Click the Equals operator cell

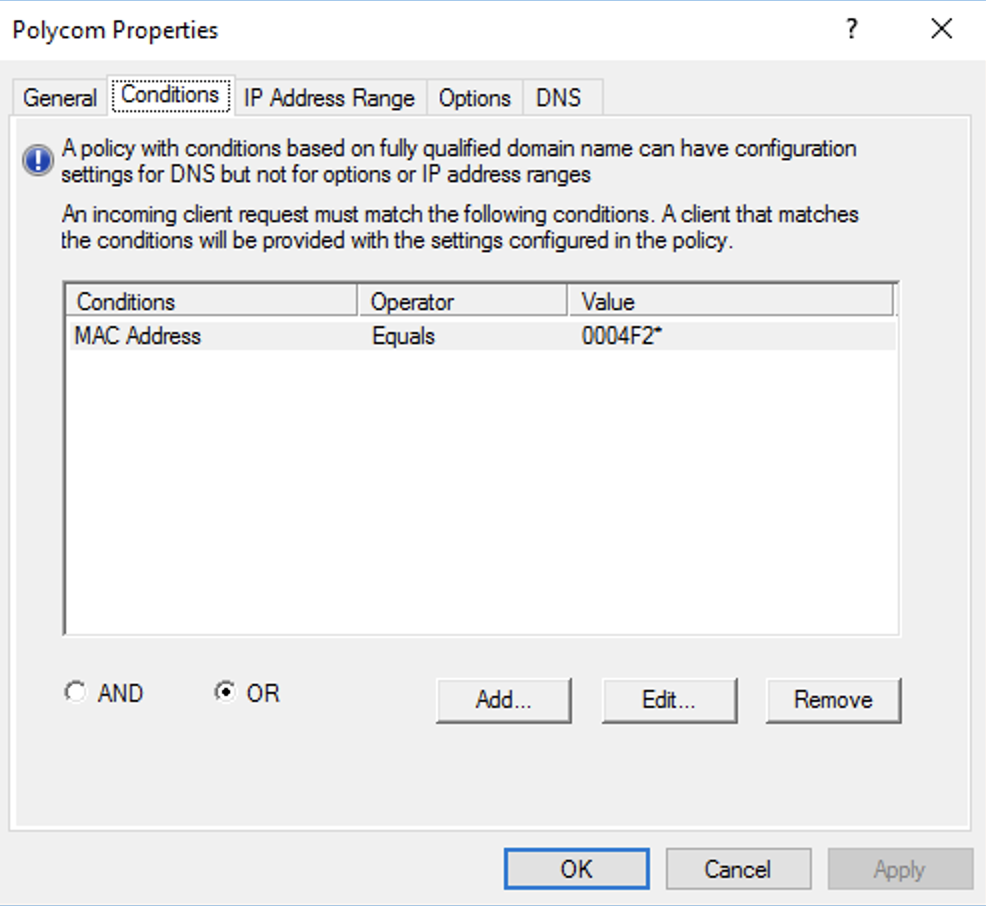[404, 336]
